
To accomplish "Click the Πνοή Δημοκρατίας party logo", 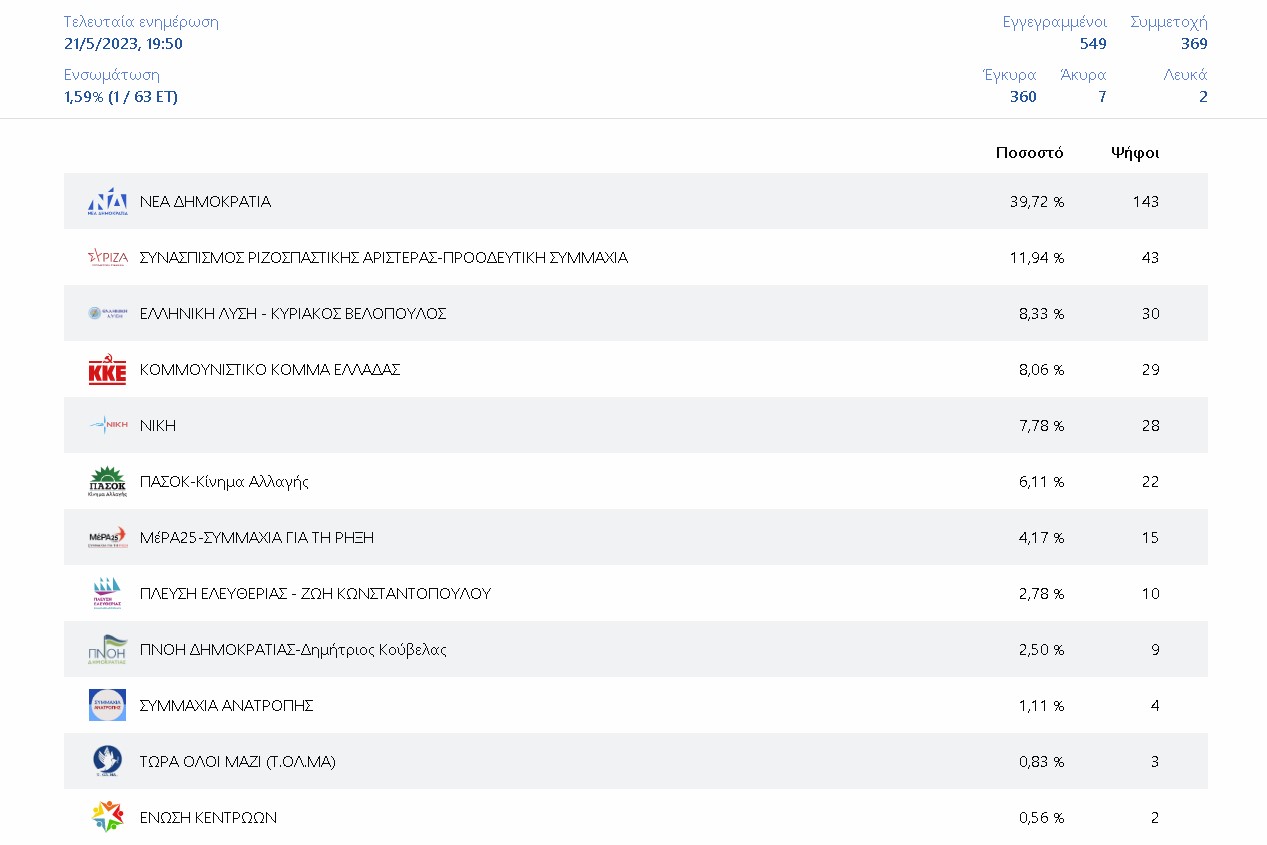I will [107, 649].
